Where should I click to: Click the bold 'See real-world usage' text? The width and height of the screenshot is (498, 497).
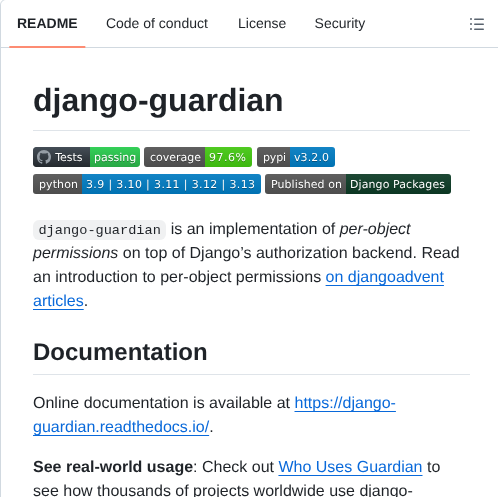coord(113,467)
